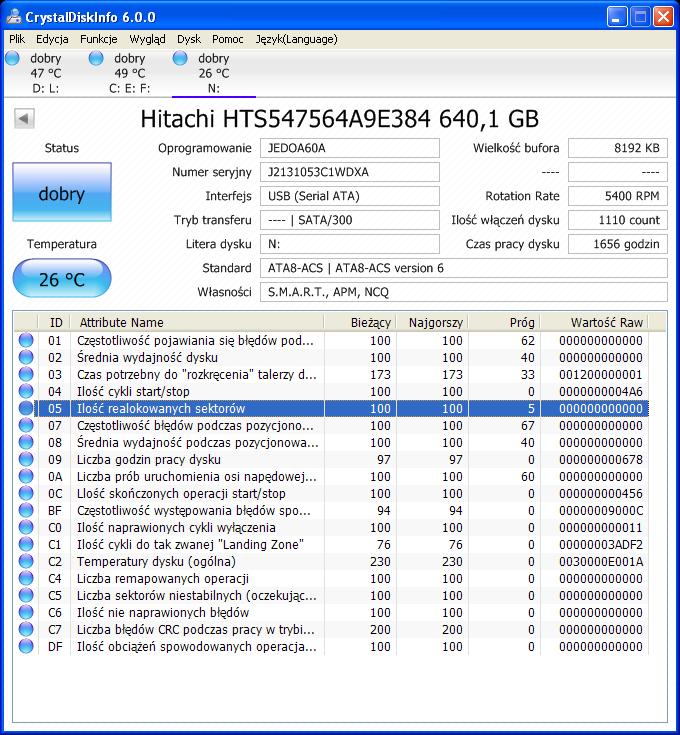Click status orb for attribute 01
The height and width of the screenshot is (735, 680).
click(26, 340)
